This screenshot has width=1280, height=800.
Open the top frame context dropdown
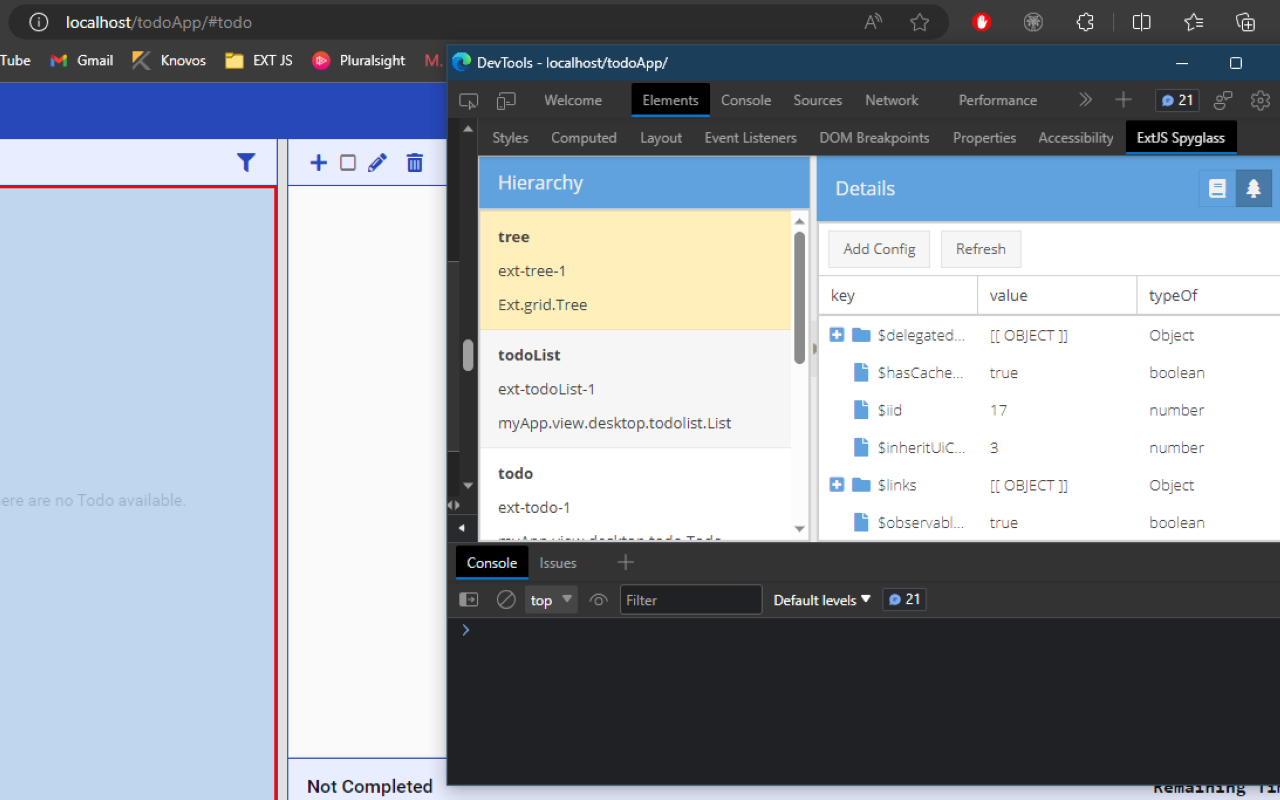point(550,599)
